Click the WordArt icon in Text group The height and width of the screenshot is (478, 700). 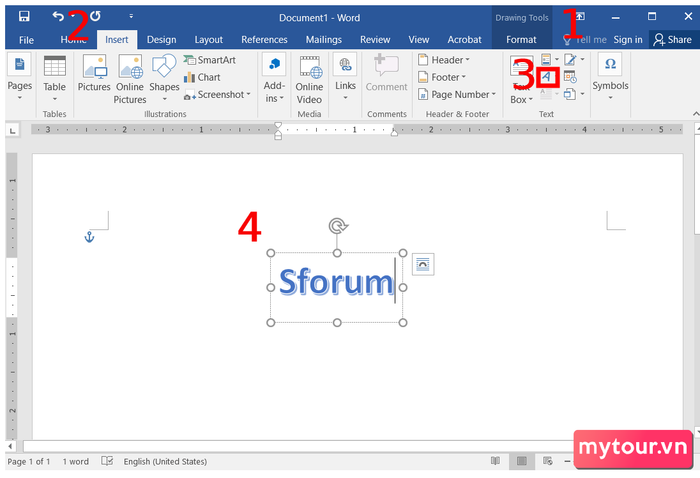[547, 77]
